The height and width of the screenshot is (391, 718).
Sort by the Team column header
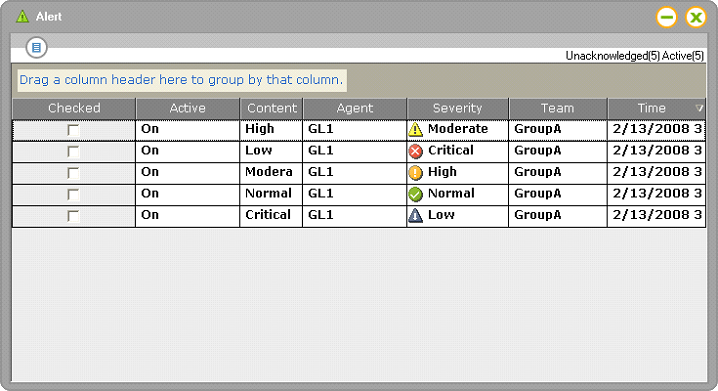tap(558, 109)
